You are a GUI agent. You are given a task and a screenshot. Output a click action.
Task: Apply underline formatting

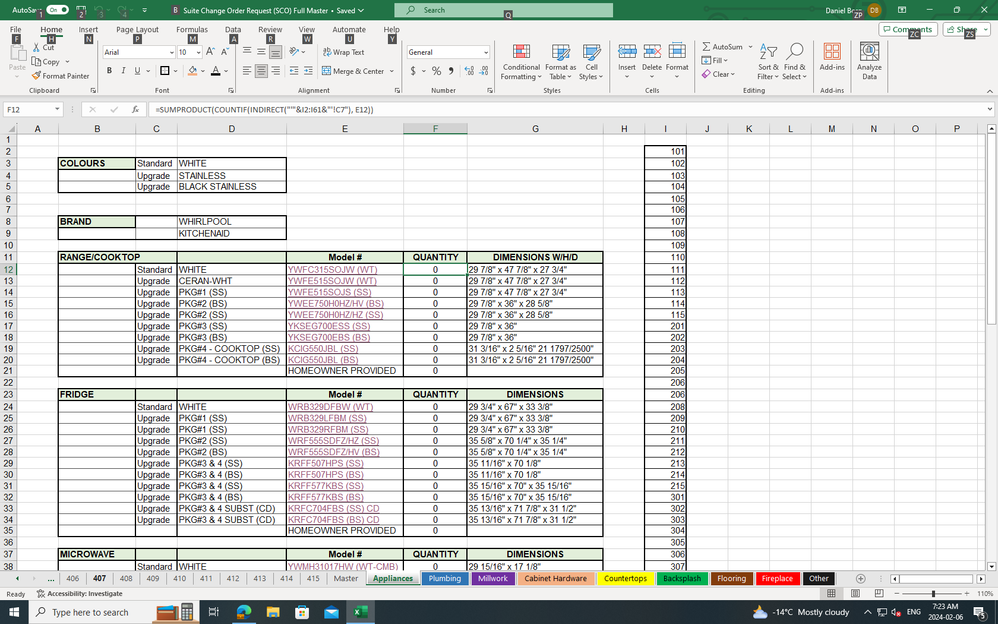pyautogui.click(x=137, y=71)
